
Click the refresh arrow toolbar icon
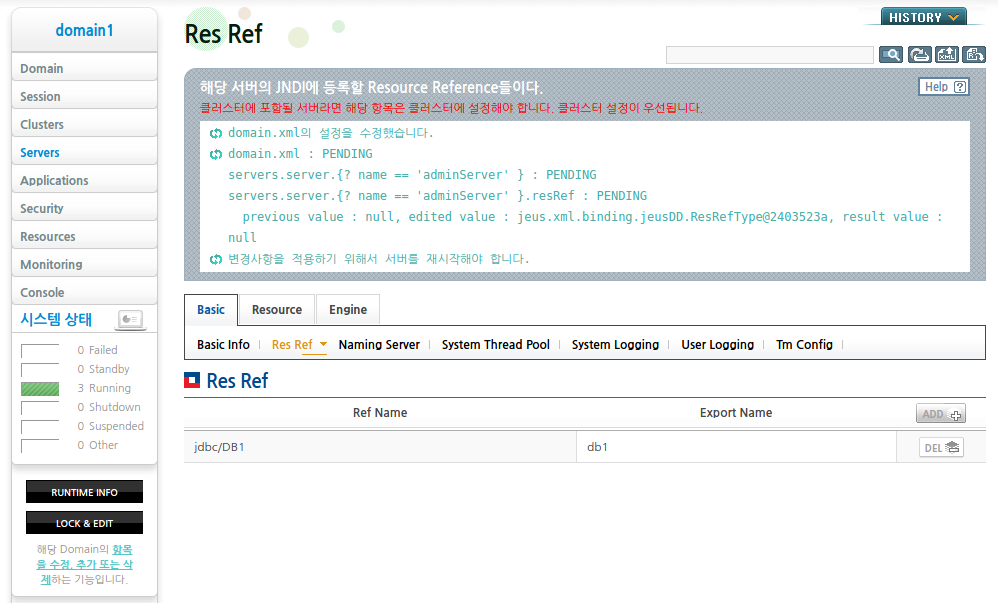click(919, 55)
